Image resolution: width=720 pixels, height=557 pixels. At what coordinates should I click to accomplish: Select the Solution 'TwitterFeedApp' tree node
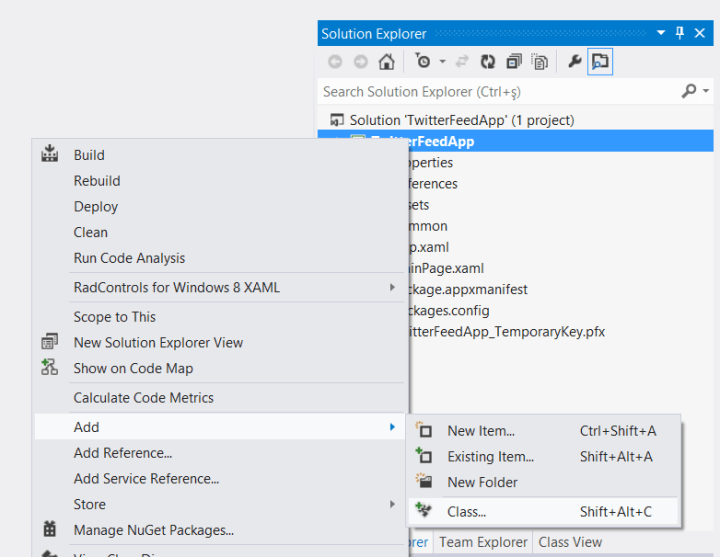[x=461, y=120]
